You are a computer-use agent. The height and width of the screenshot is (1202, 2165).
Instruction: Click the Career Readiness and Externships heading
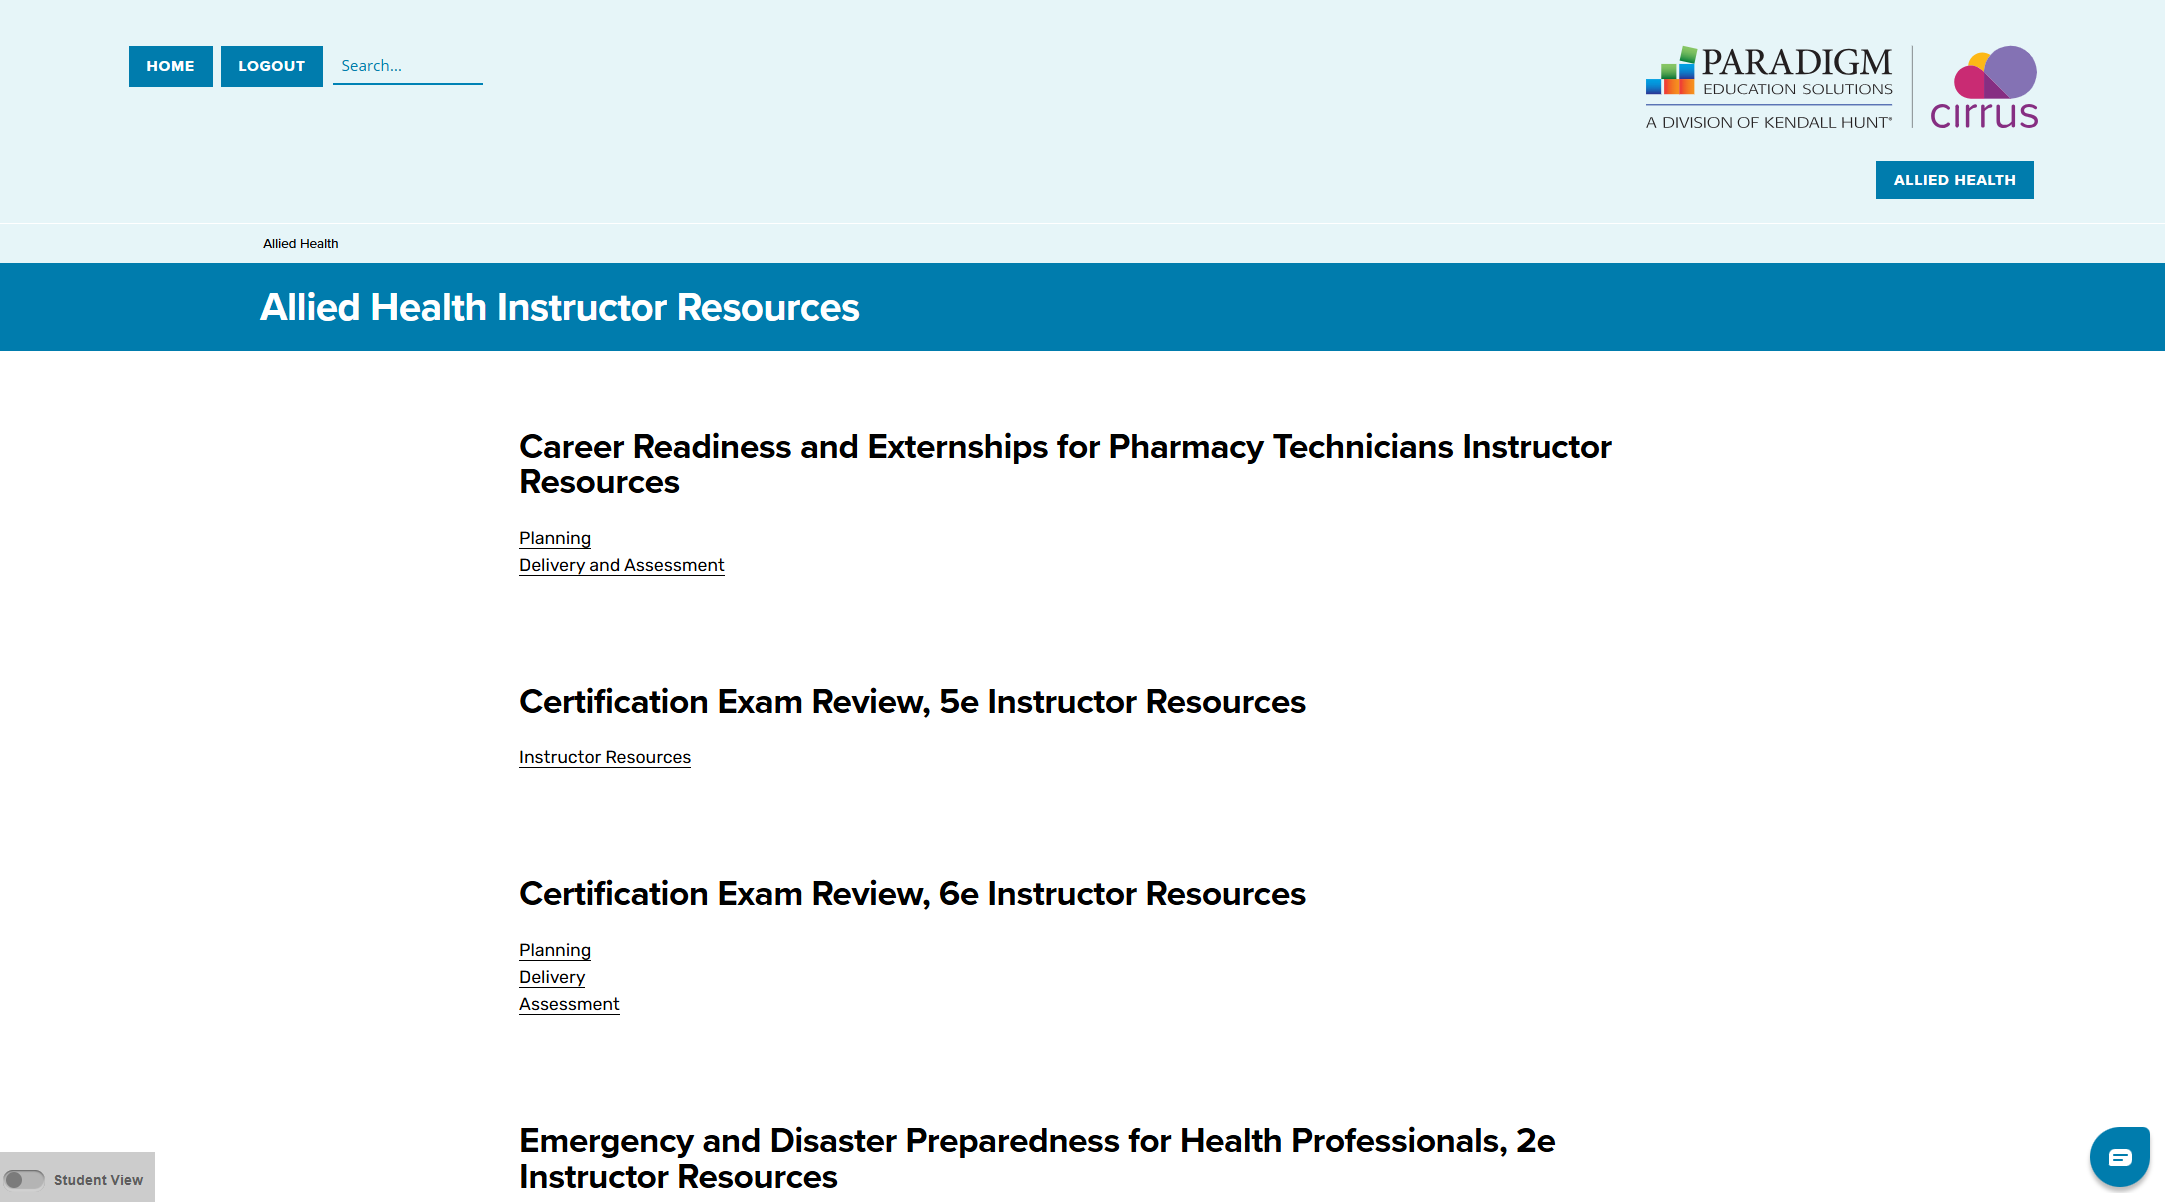(1065, 464)
